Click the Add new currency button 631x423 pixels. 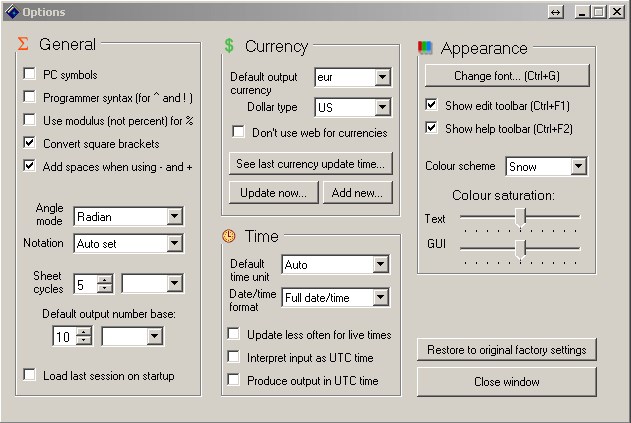point(357,192)
